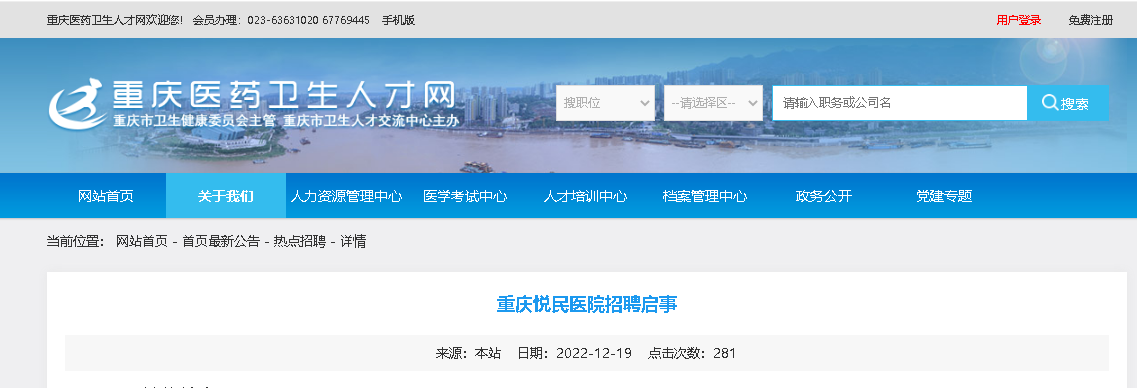Focus the job or company search field
Image resolution: width=1137 pixels, height=388 pixels.
tap(899, 103)
